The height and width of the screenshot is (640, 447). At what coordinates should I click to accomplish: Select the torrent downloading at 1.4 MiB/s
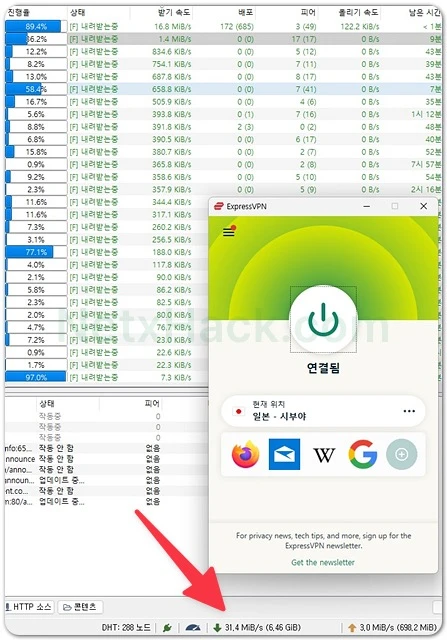pos(223,39)
